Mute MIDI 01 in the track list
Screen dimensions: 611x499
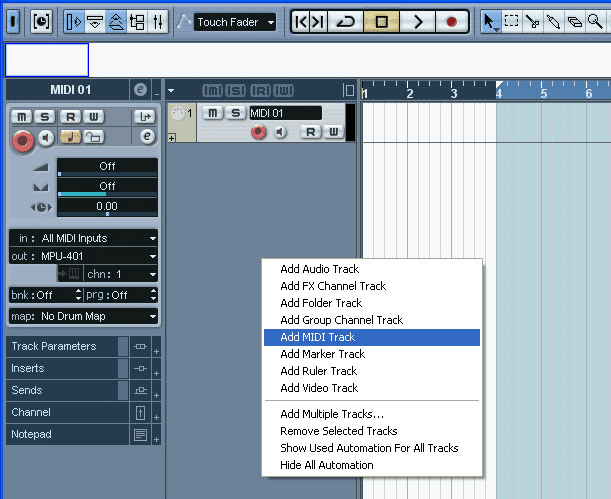[x=212, y=113]
